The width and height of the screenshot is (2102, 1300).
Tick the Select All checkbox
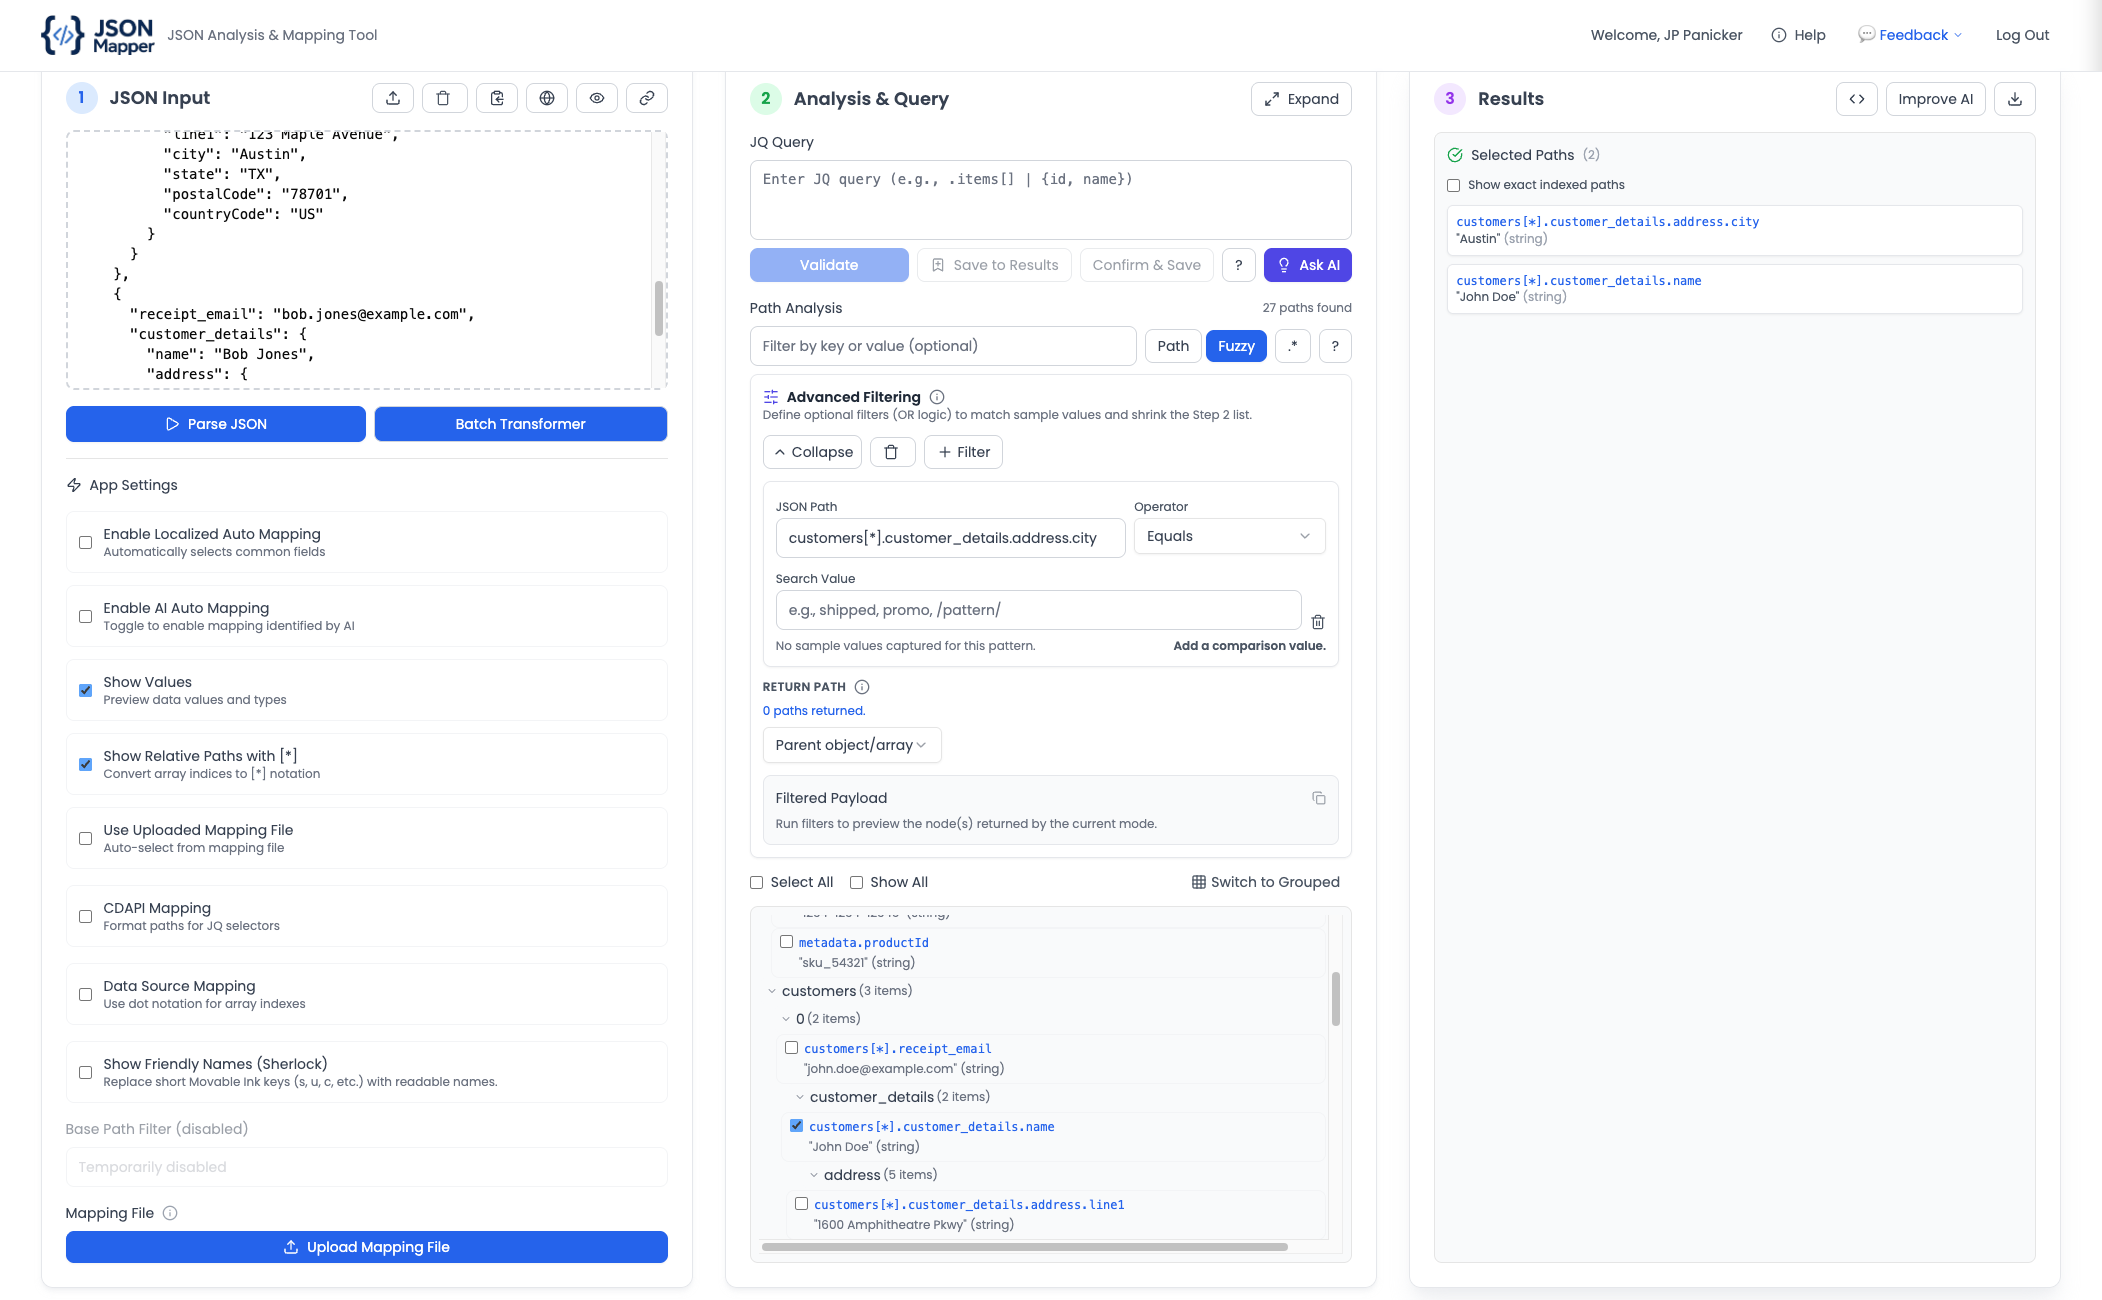point(757,882)
